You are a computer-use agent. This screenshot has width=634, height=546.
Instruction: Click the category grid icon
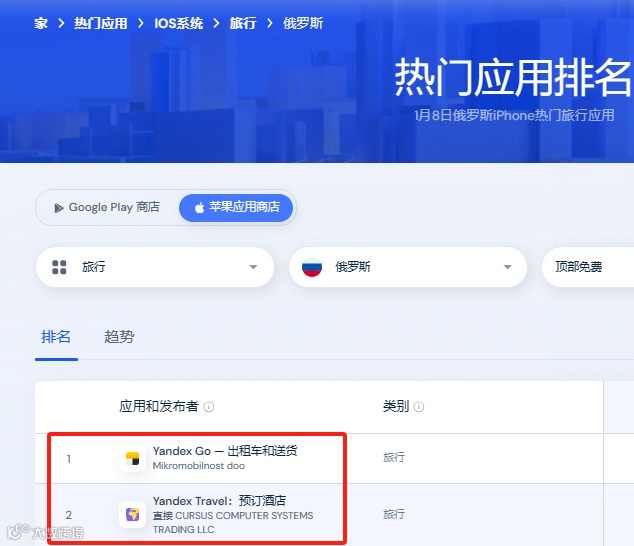59,267
